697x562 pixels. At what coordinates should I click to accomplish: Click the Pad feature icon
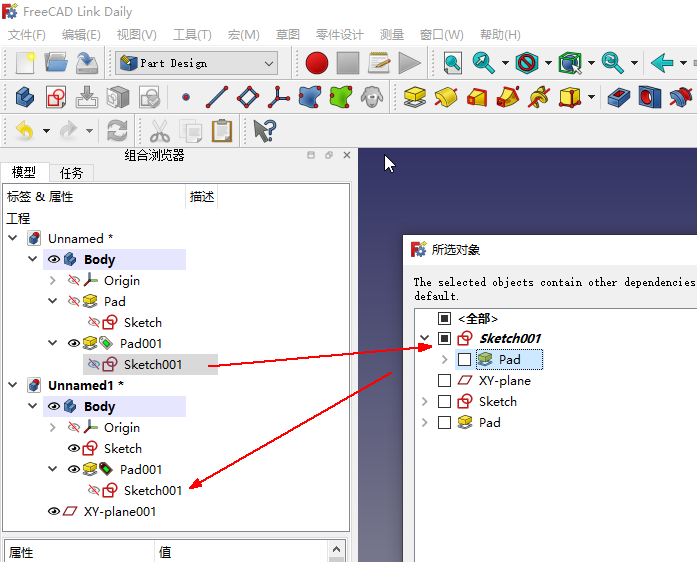(x=415, y=97)
